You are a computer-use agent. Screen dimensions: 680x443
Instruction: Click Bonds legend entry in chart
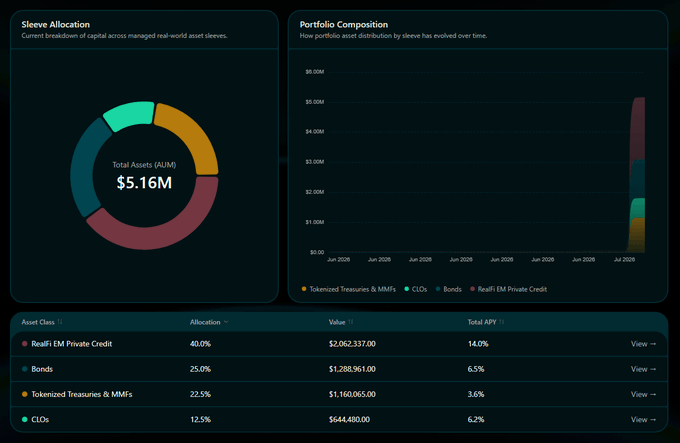tap(448, 289)
